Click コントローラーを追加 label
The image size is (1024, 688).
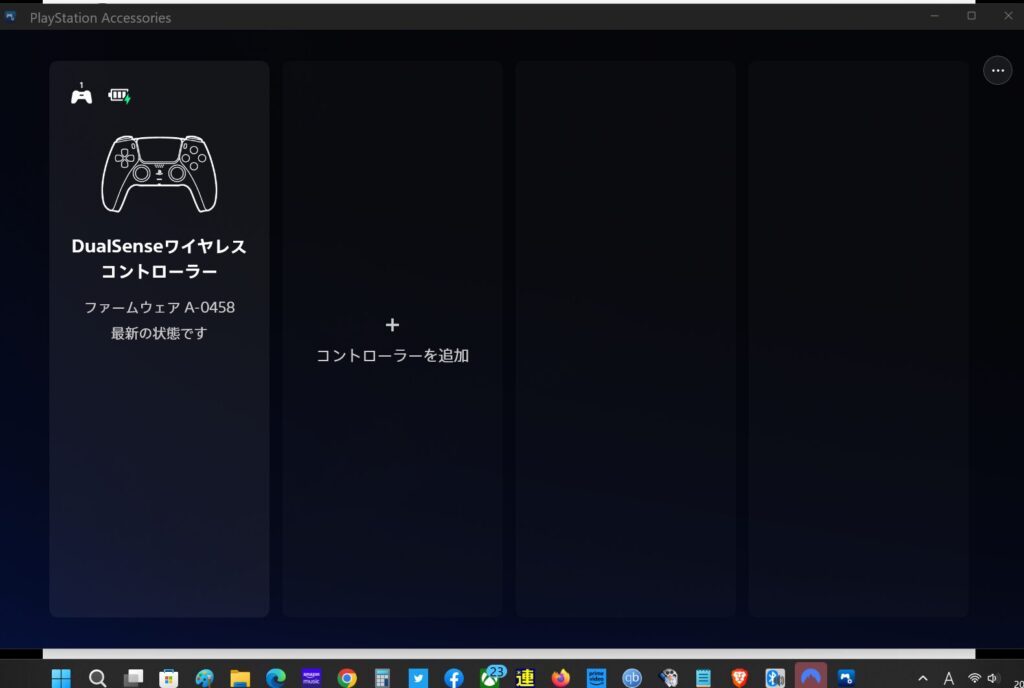coord(392,356)
